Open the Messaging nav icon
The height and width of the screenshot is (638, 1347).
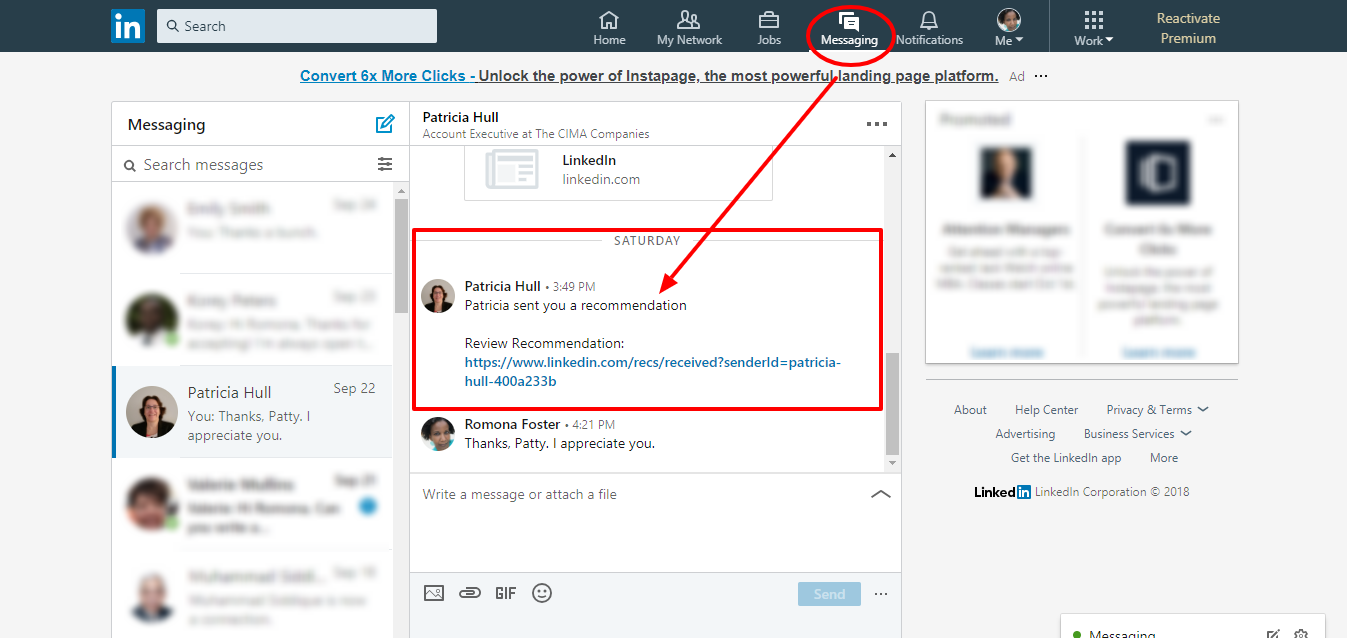pyautogui.click(x=849, y=28)
